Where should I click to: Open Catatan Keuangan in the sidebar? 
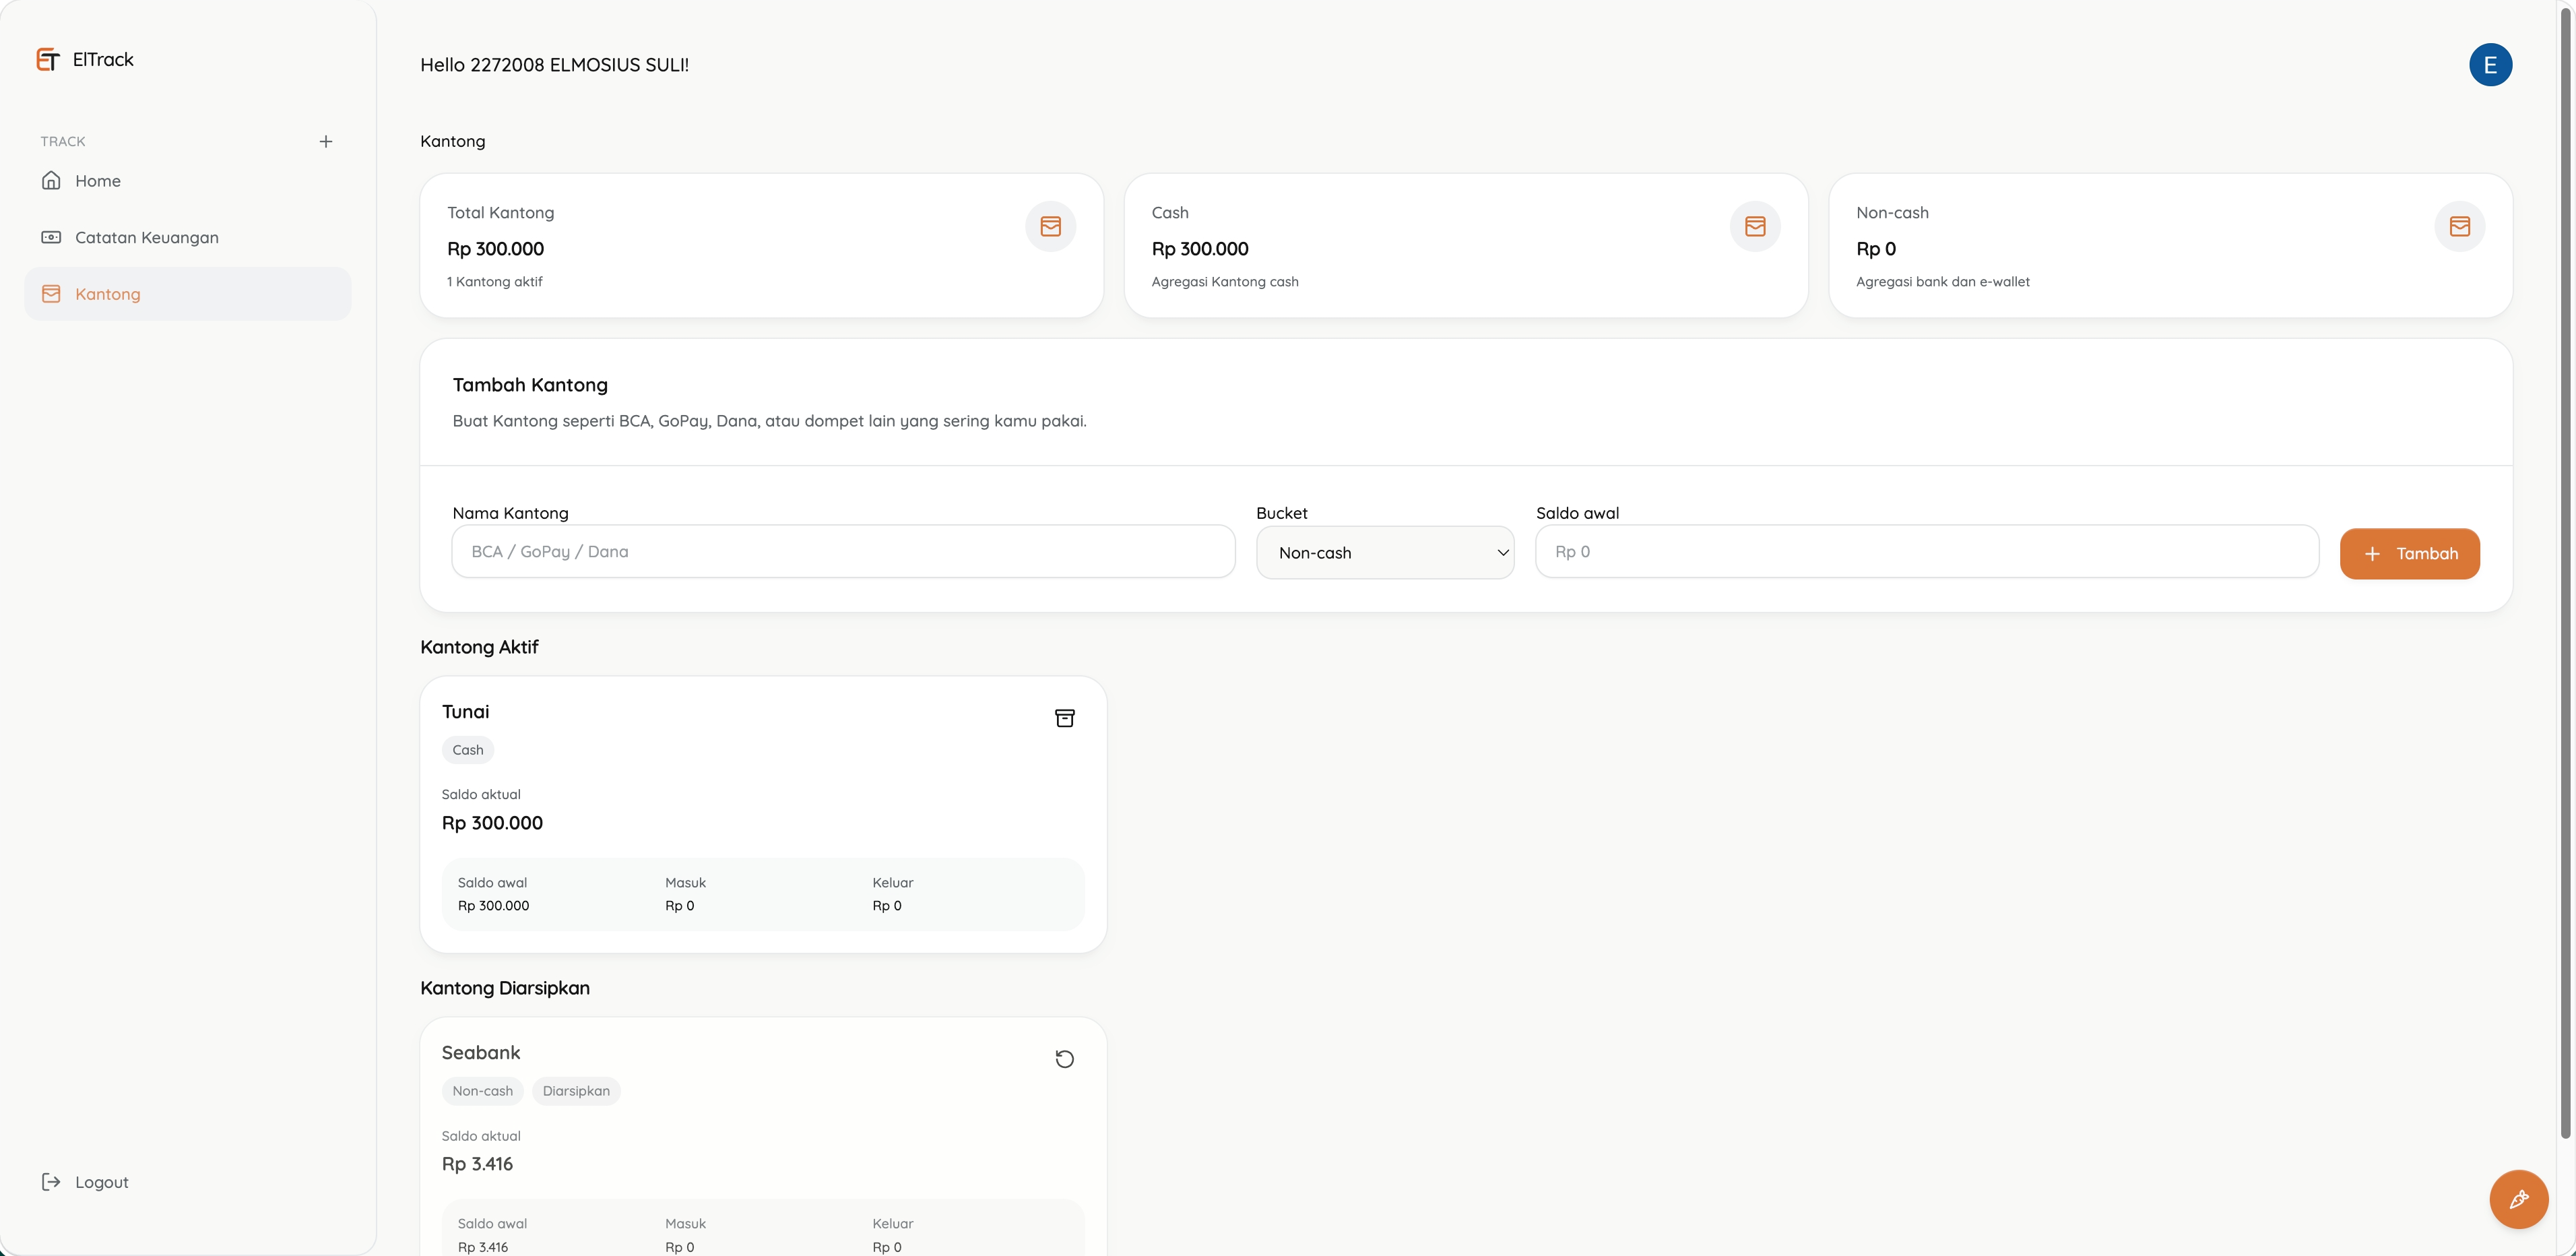188,238
